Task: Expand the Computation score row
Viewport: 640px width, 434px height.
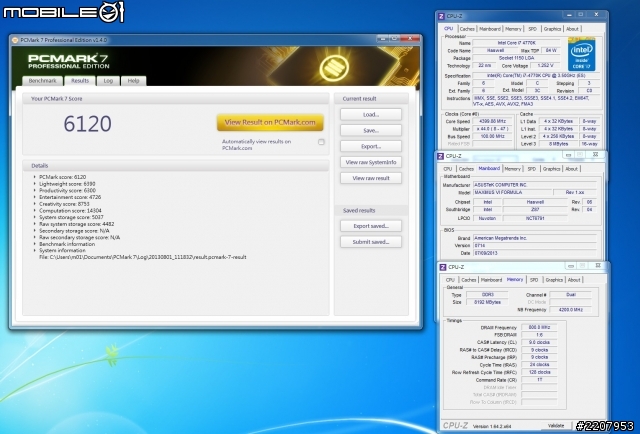Action: tap(35, 211)
